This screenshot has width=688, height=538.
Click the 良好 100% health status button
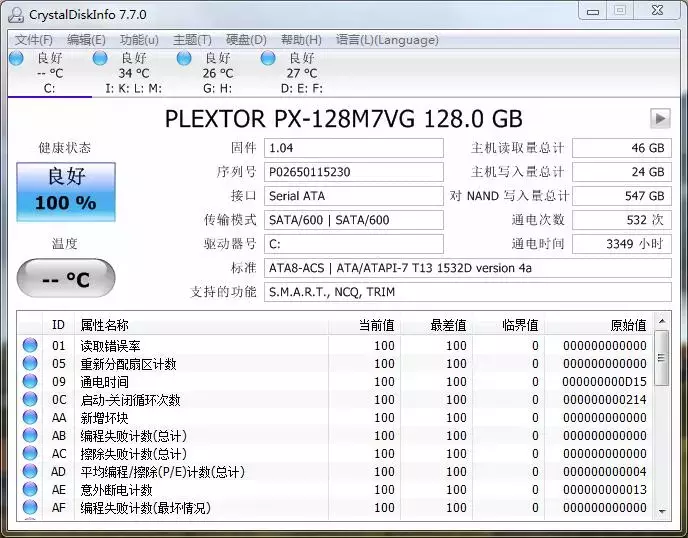66,190
